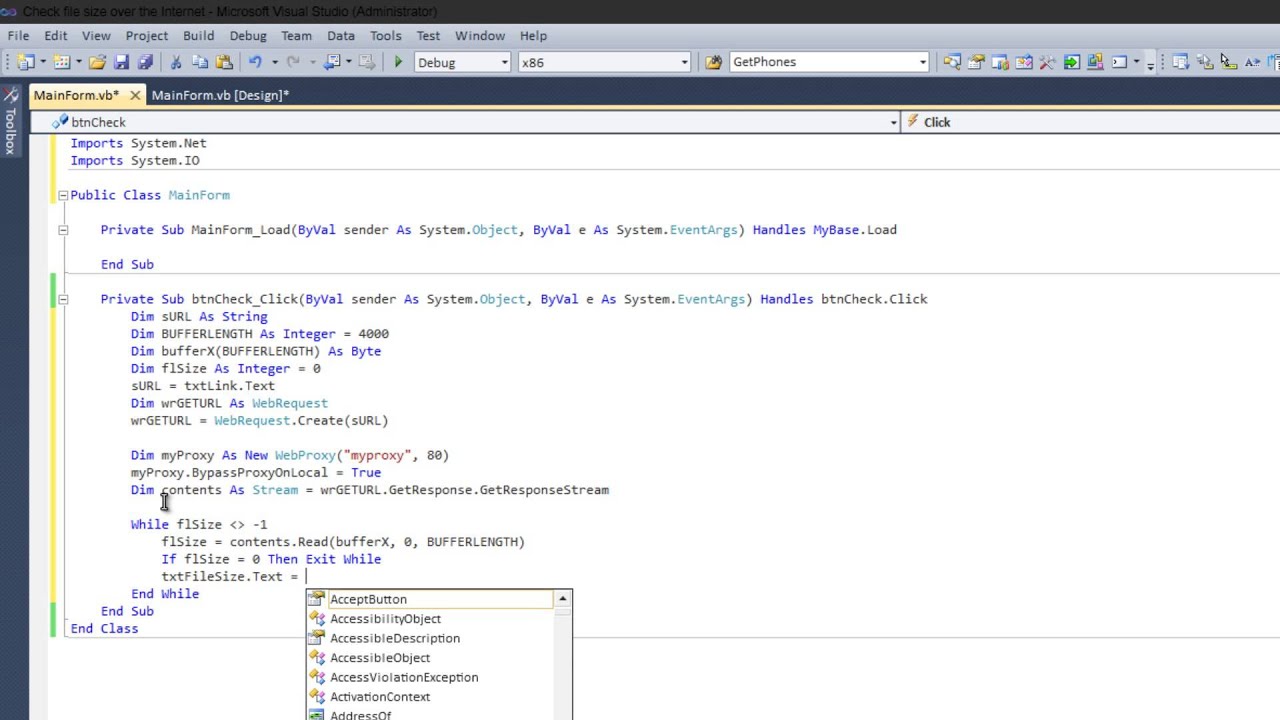Open the Edit menu
Viewport: 1280px width, 720px height.
pyautogui.click(x=56, y=35)
